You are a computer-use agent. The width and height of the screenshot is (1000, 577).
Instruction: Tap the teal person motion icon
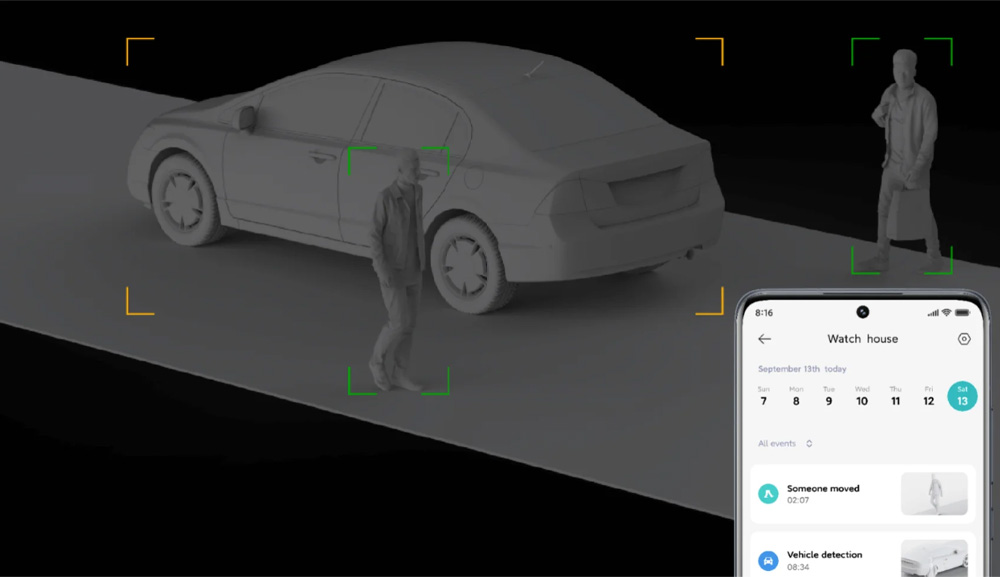tap(768, 493)
